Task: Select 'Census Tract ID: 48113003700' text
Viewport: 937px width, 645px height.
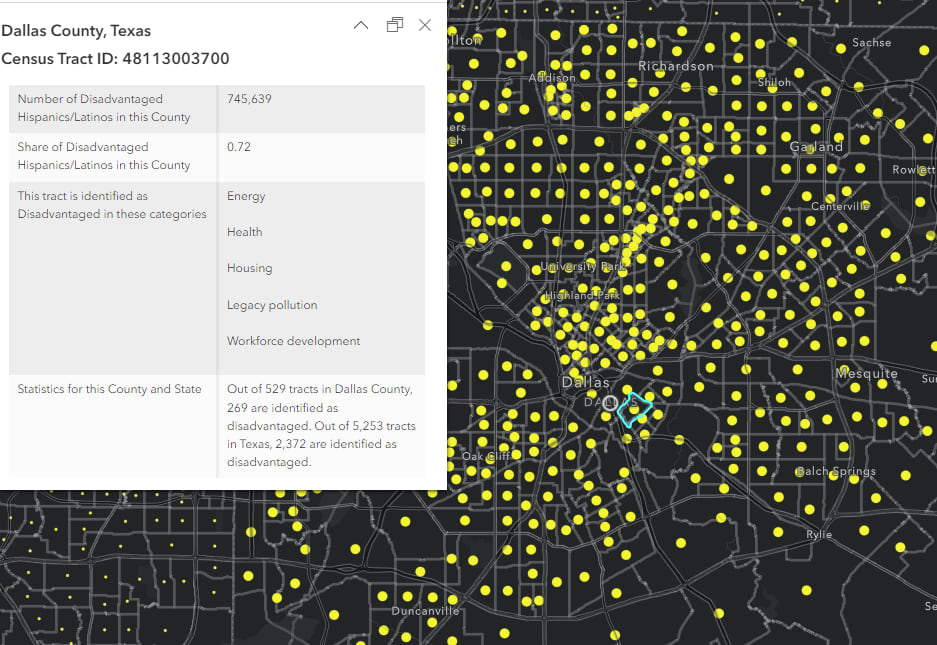Action: pyautogui.click(x=115, y=59)
